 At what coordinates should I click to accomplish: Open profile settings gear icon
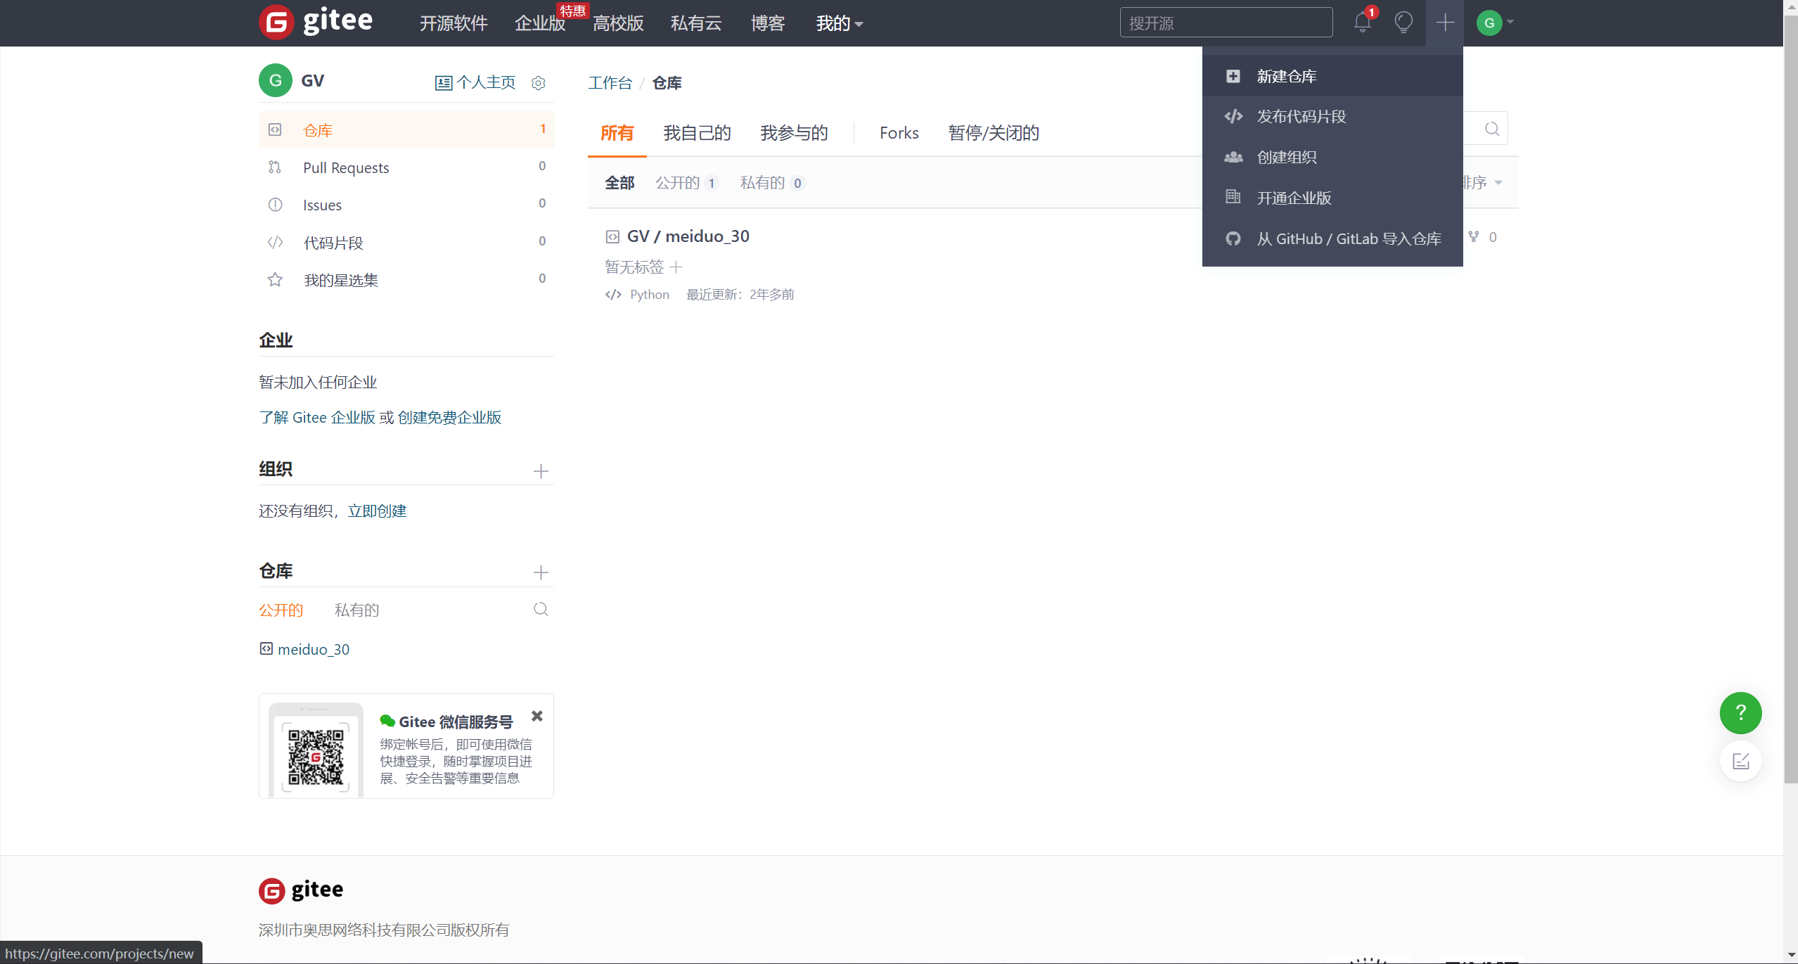pos(538,83)
